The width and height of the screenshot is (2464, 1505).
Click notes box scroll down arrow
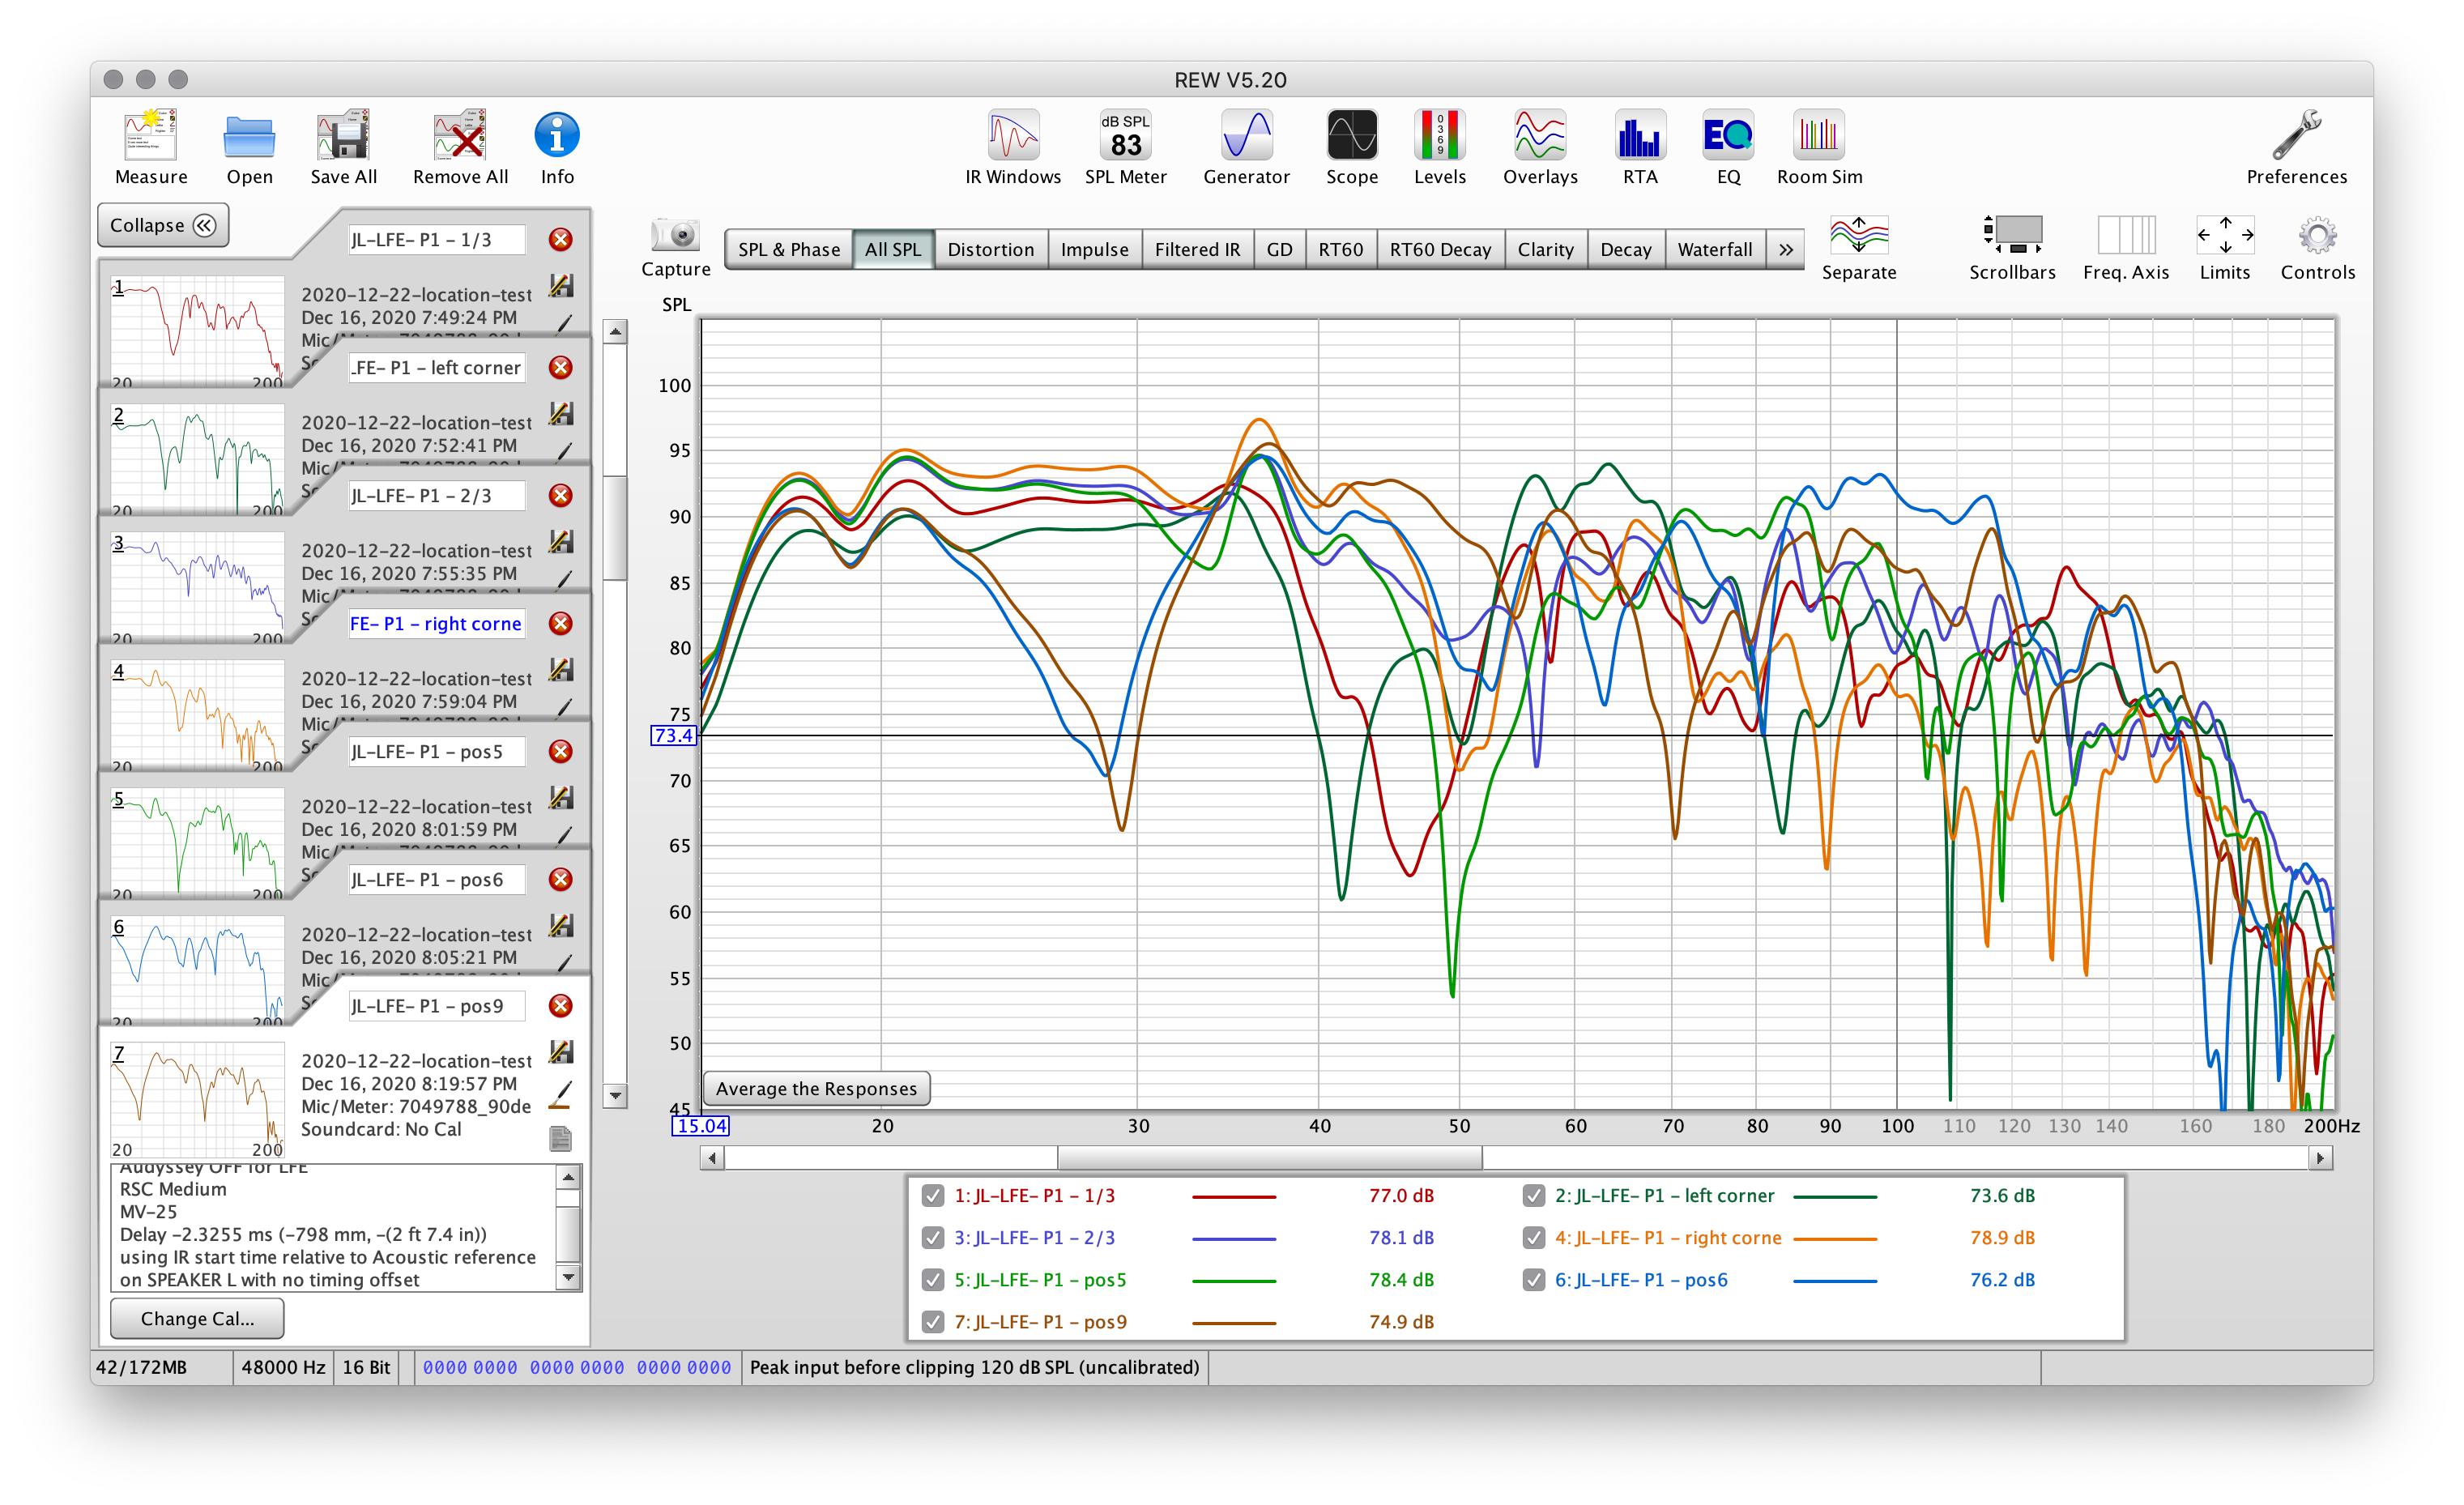tap(568, 1278)
